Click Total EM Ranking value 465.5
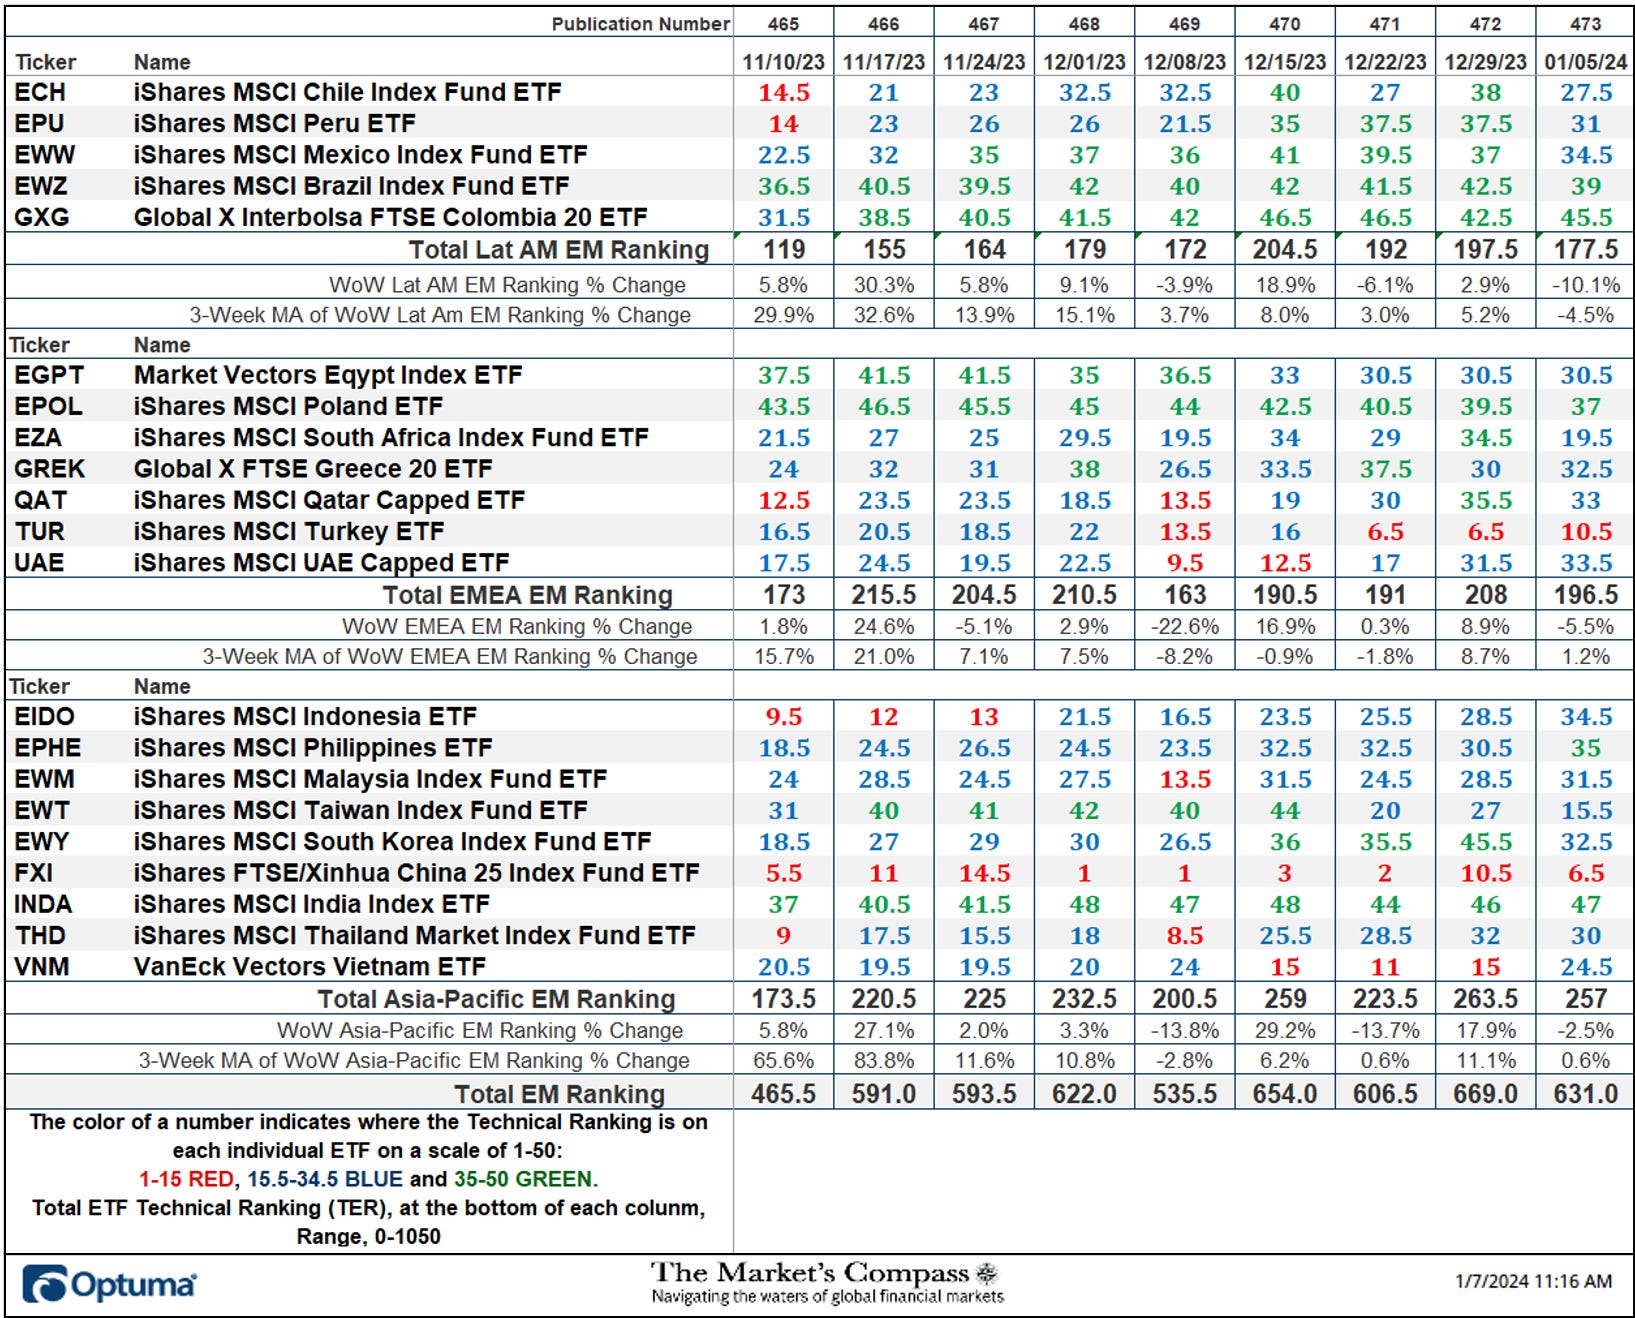1635x1318 pixels. 783,1094
